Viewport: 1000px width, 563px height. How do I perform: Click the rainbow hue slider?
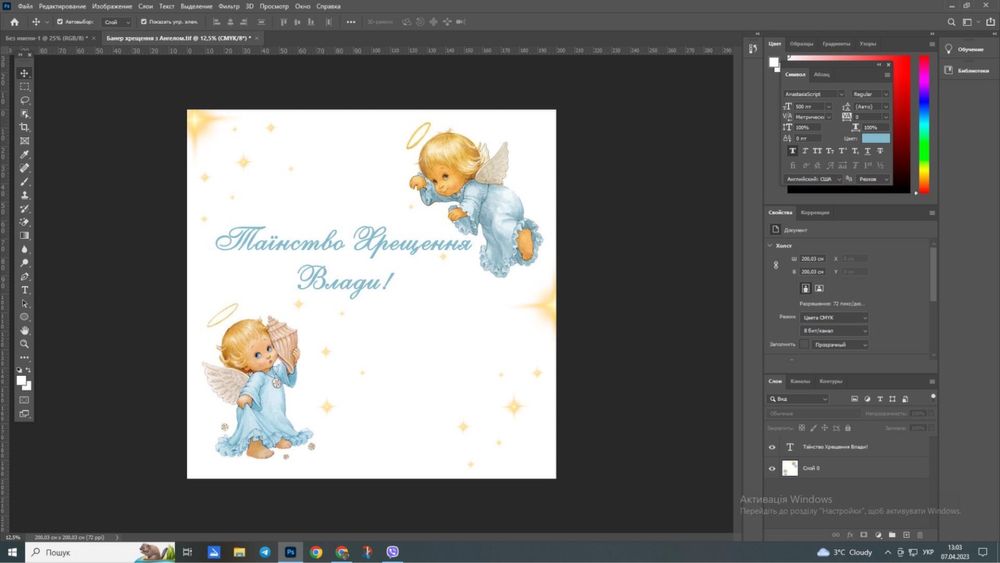pos(923,124)
